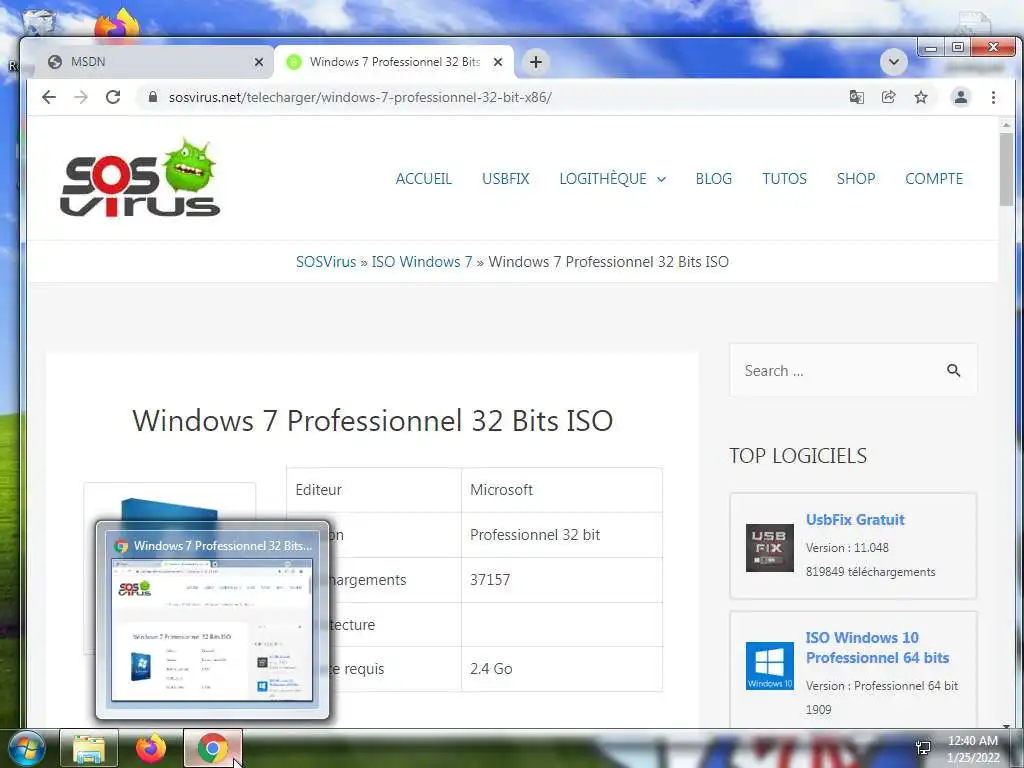Image resolution: width=1024 pixels, height=768 pixels.
Task: Click the 37157 downloads value
Action: click(x=490, y=580)
